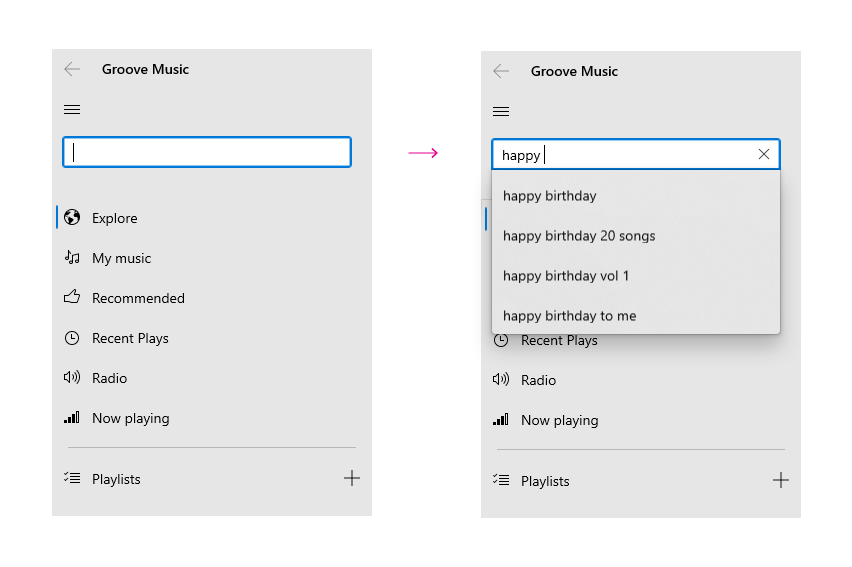Add a new playlist with plus in left panel
The height and width of the screenshot is (567, 852).
click(x=352, y=478)
